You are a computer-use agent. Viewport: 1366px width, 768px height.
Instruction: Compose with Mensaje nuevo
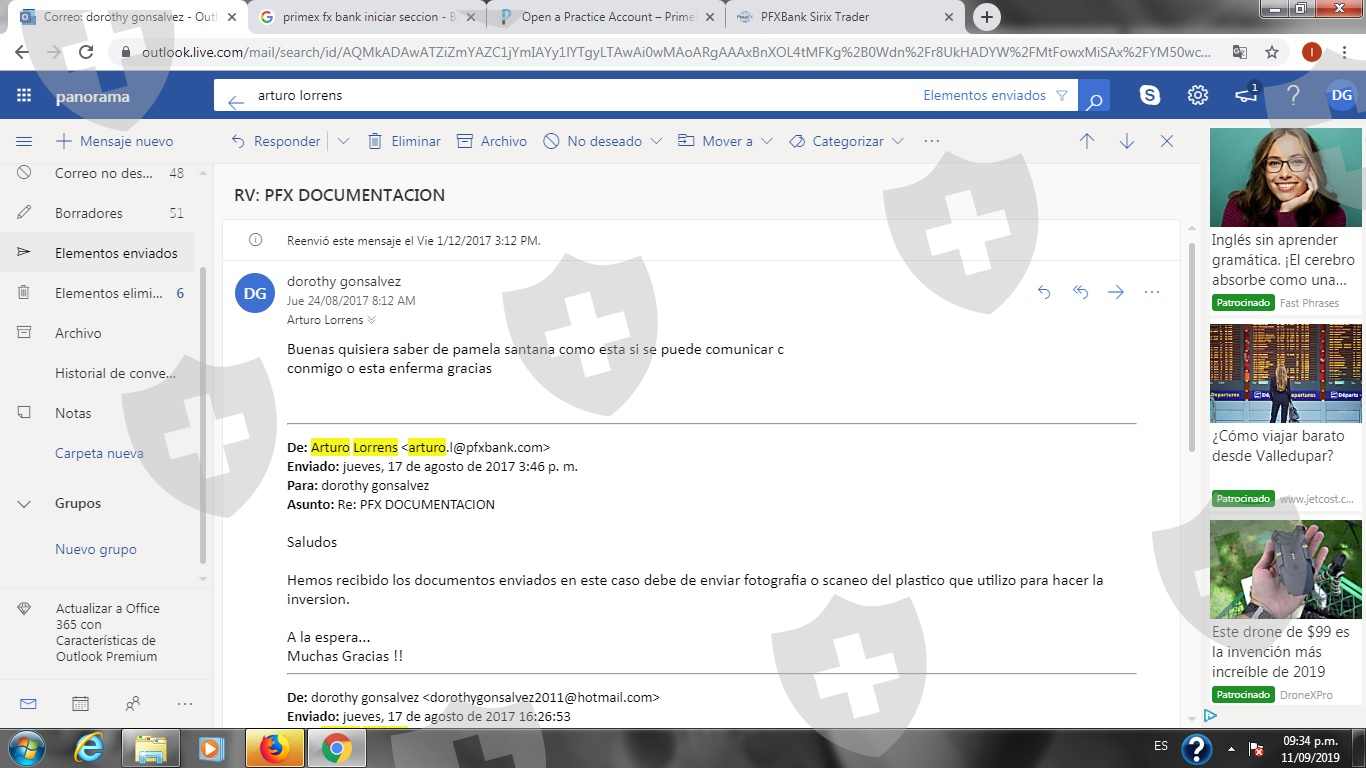[x=114, y=142]
